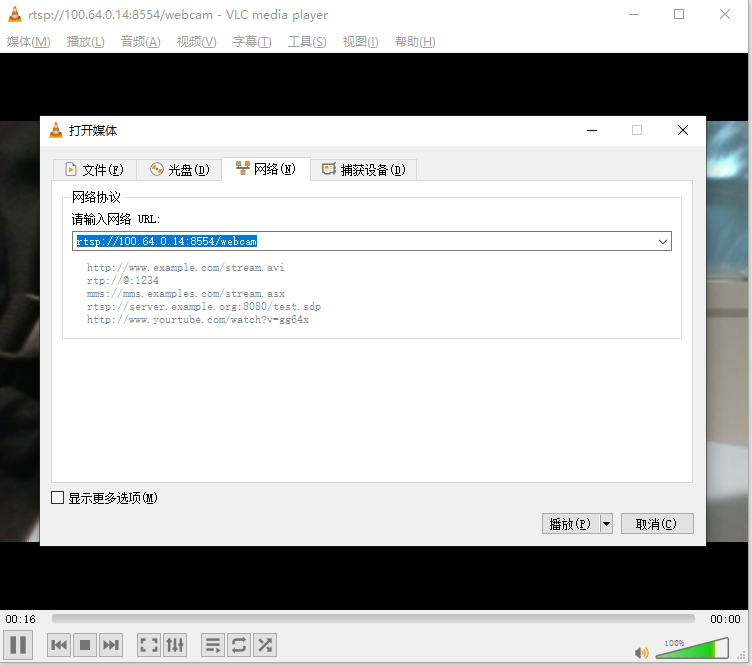The image size is (752, 665).
Task: Switch to the 捕获设备(D) tab
Action: tap(364, 170)
